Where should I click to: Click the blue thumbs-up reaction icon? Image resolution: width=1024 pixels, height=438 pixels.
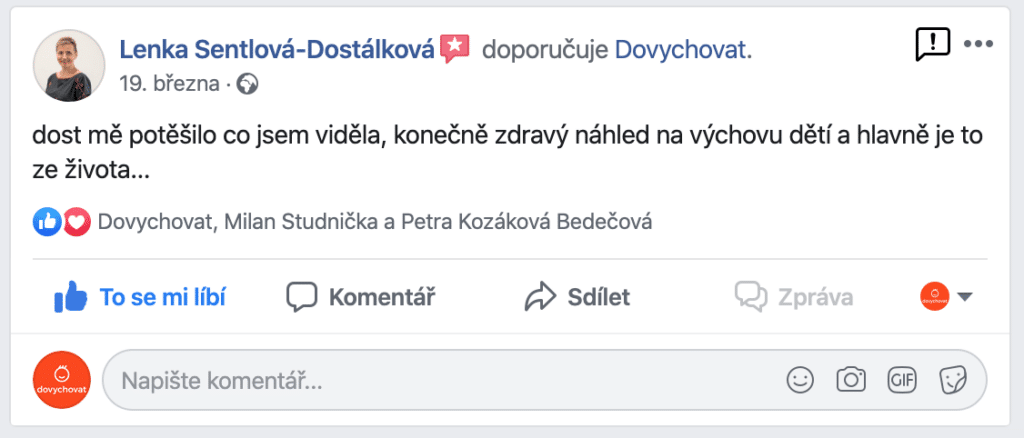[46, 223]
